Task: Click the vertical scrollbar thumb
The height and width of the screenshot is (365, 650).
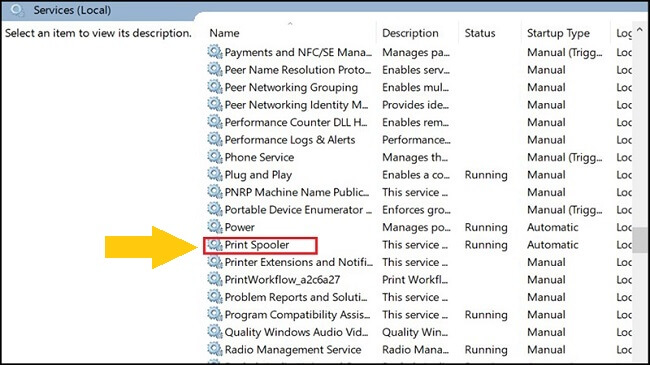Action: pos(640,240)
